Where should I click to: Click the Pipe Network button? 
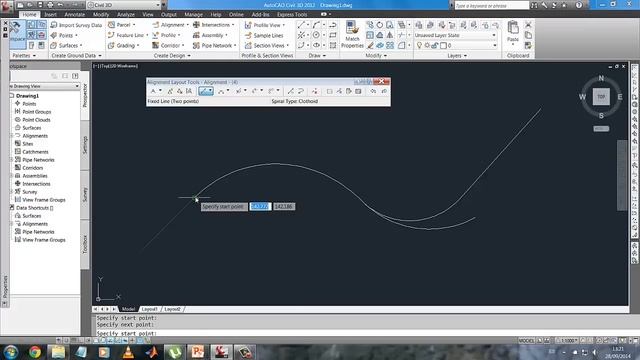(x=214, y=45)
